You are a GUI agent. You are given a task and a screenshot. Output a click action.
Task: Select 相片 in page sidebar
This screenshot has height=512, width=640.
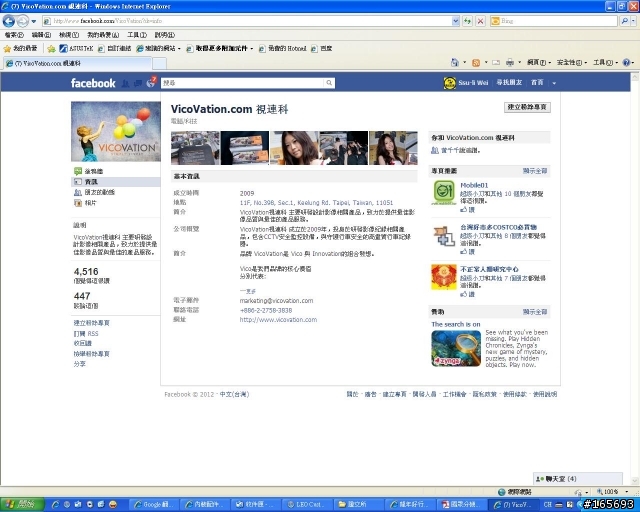tap(90, 203)
